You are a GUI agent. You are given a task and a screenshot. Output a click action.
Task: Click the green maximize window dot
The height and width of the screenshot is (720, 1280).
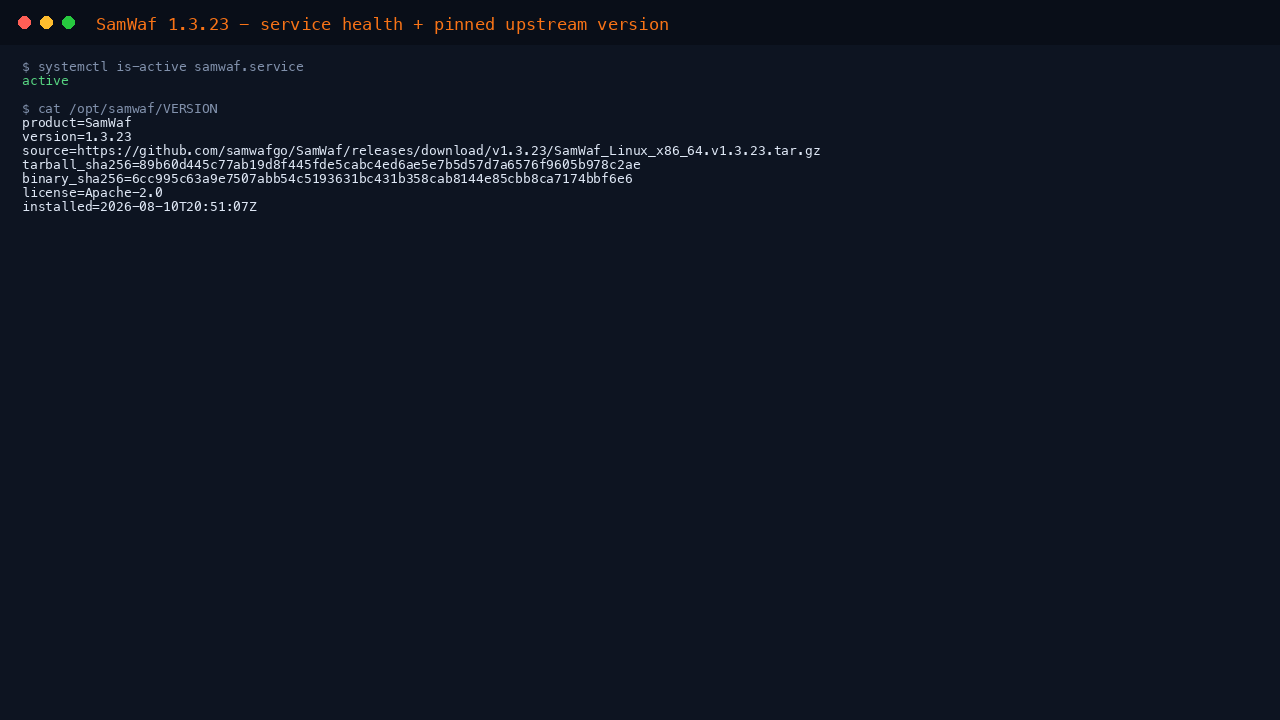[x=68, y=23]
